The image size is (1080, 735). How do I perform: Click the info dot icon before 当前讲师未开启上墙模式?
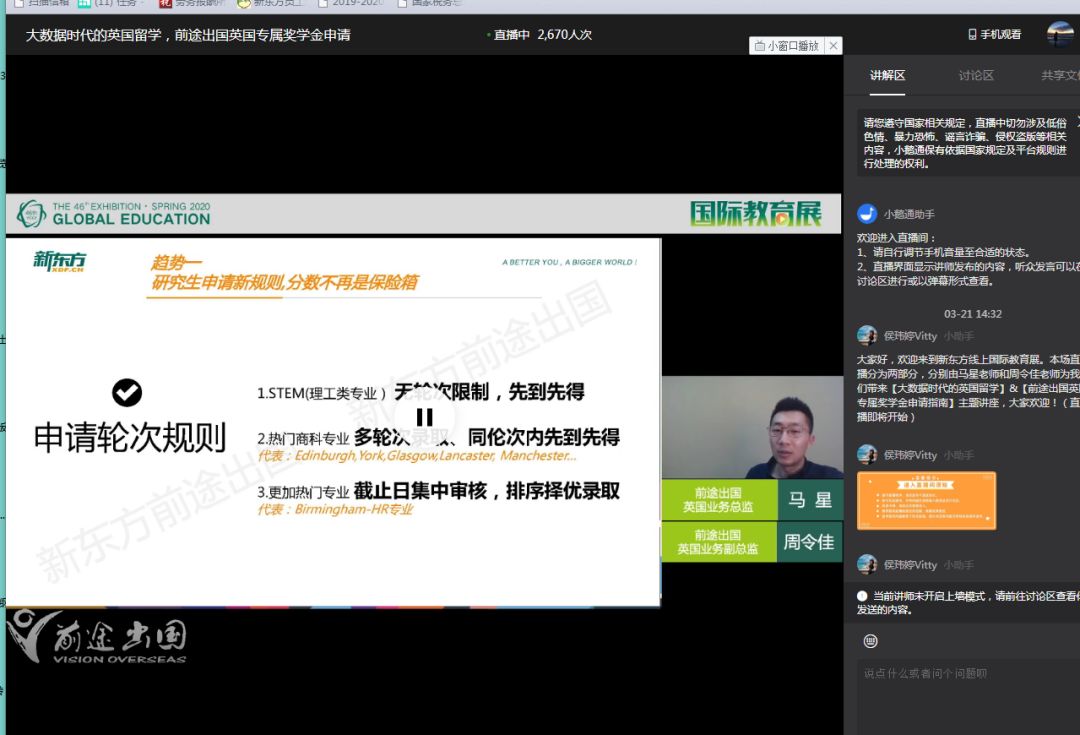pyautogui.click(x=862, y=596)
